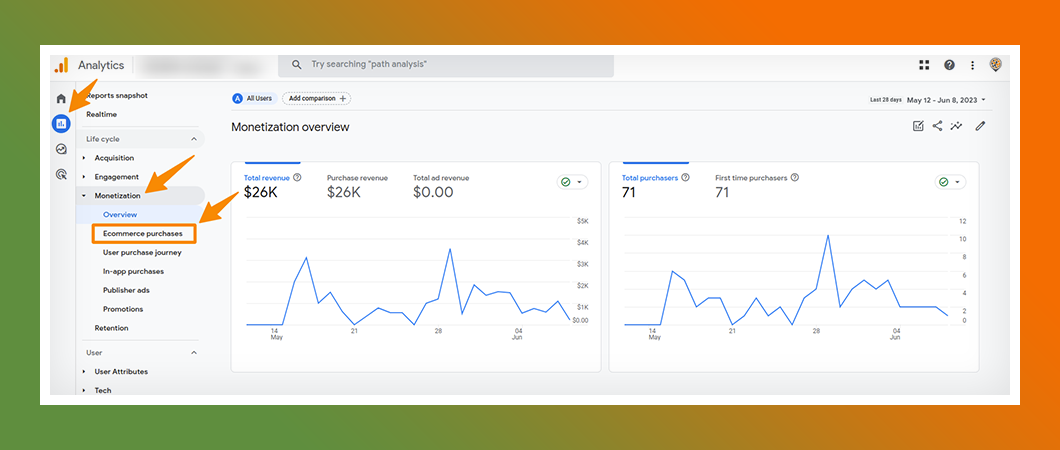This screenshot has width=1060, height=450.
Task: Open data quality dropdown on revenue card
Action: pyautogui.click(x=573, y=182)
